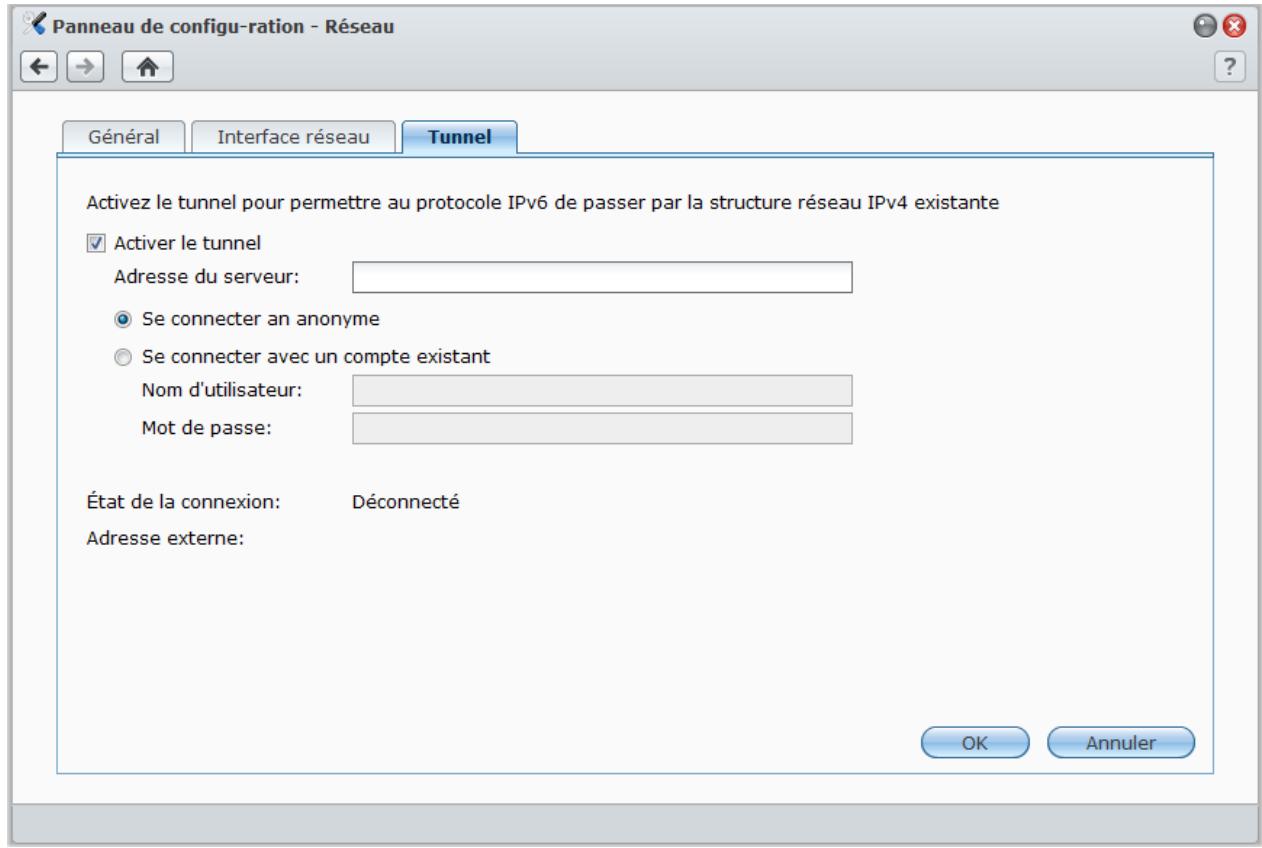
Task: Confirm settings with OK
Action: tap(975, 743)
